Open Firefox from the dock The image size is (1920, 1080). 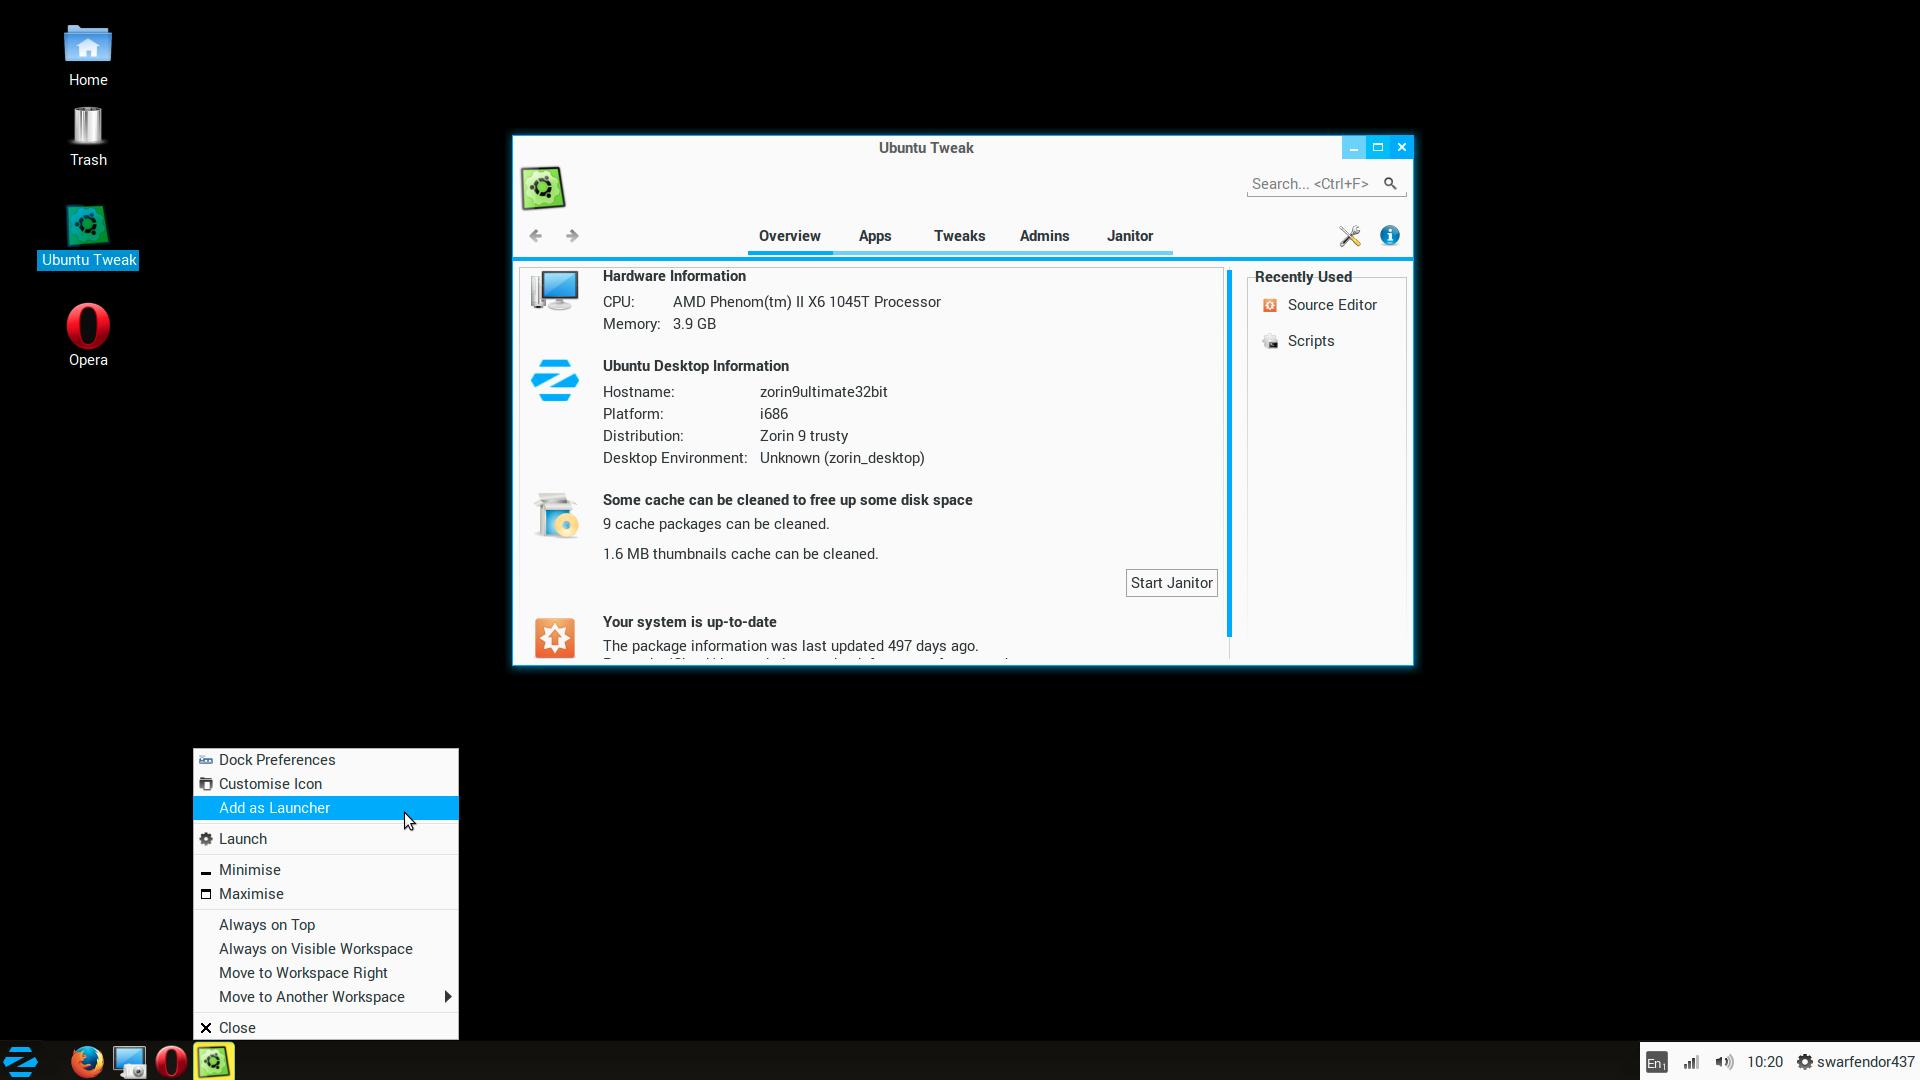tap(87, 1061)
